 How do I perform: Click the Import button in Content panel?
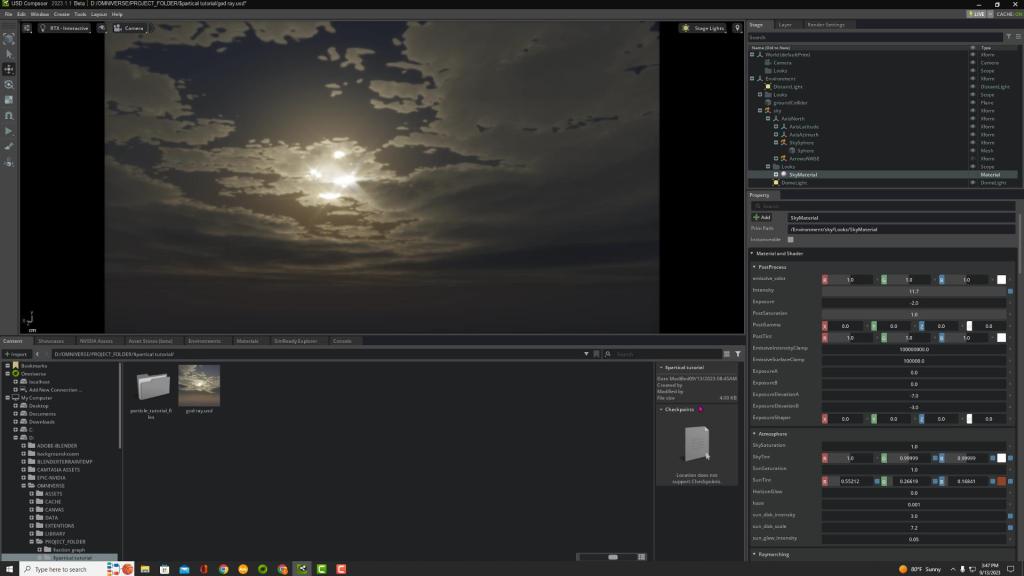click(x=17, y=354)
